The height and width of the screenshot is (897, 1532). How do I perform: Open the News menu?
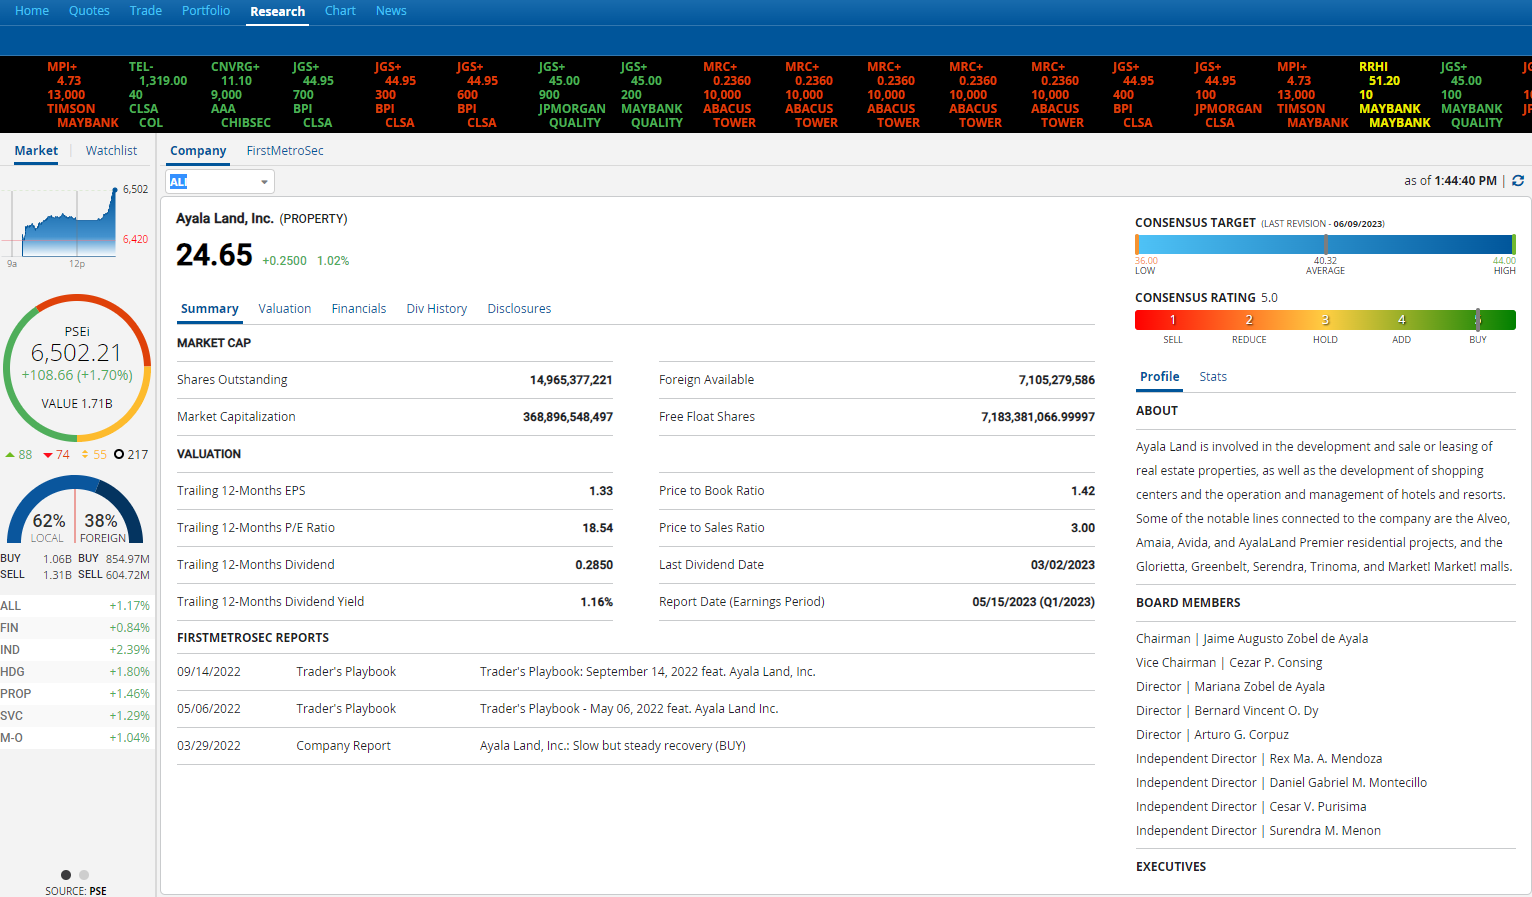point(391,11)
